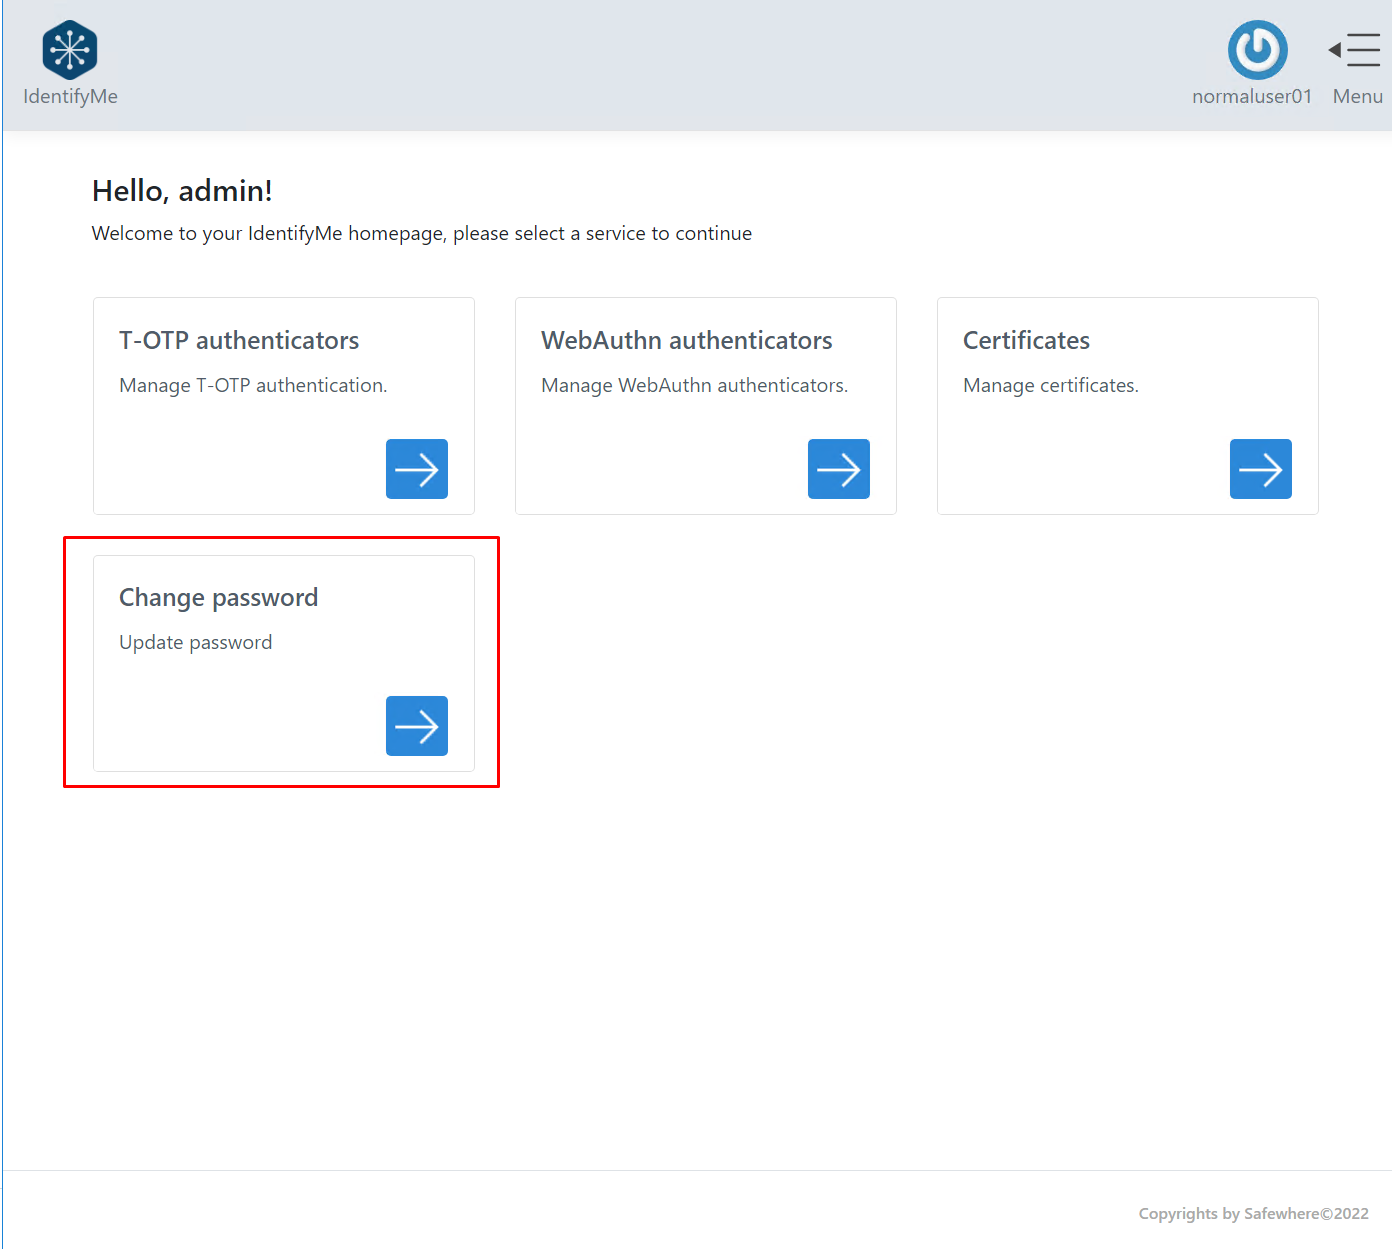Click the Copyrights by Safewhere footer text

tap(1253, 1214)
